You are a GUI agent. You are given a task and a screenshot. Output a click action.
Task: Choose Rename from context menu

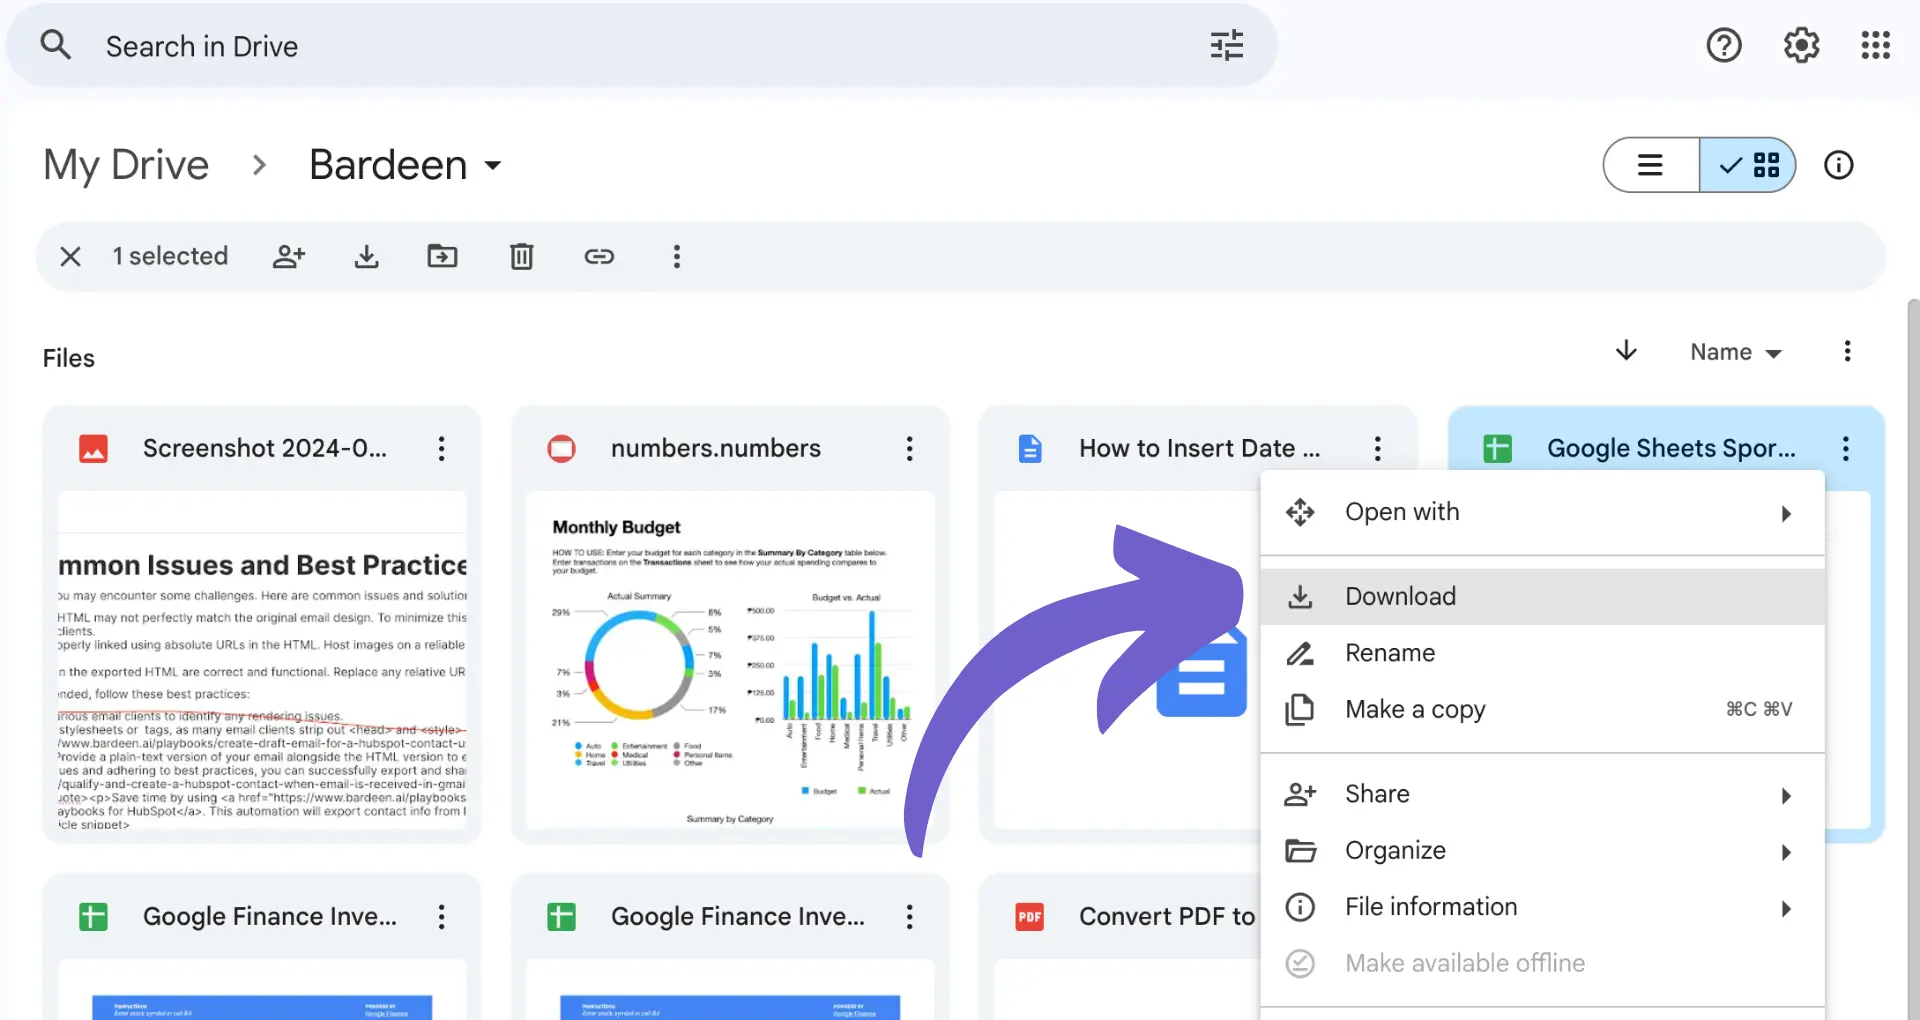(1542, 653)
